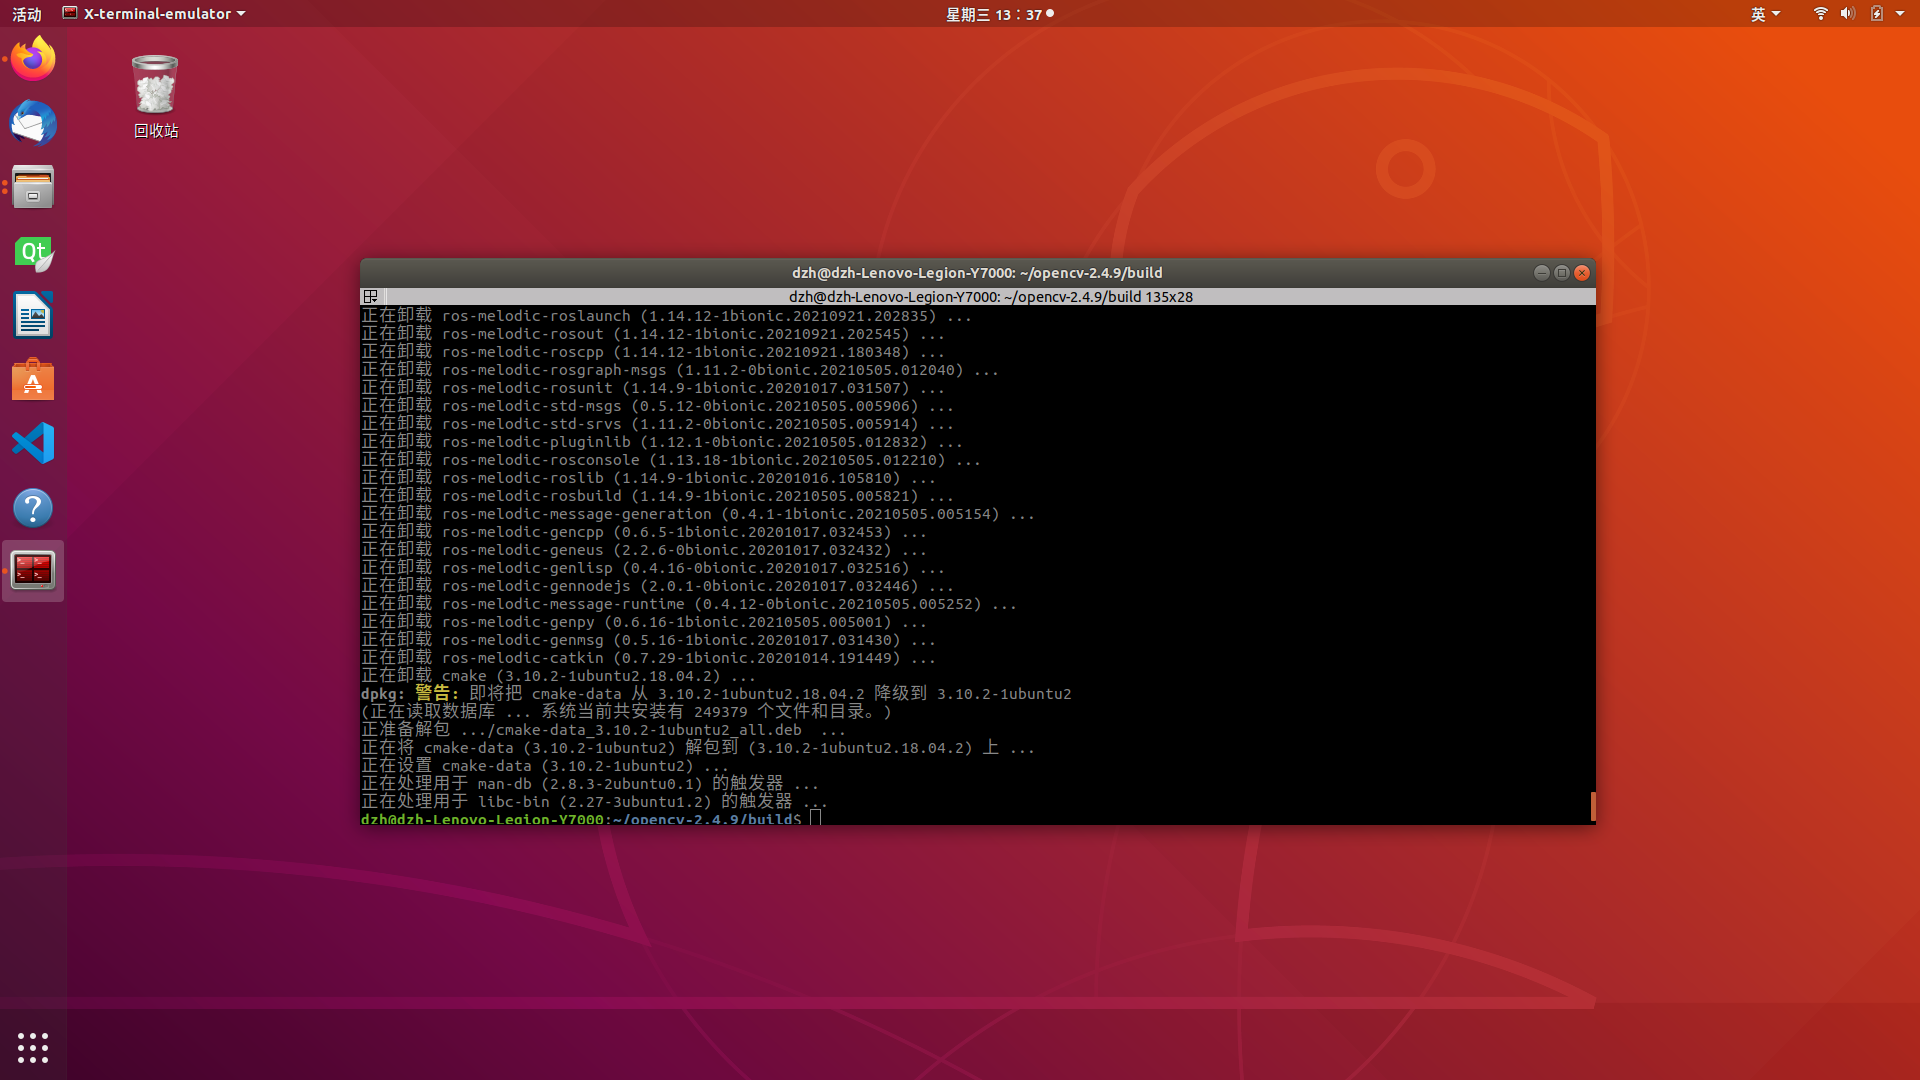Click the terminal grouping icon in titlebar

pos(371,297)
